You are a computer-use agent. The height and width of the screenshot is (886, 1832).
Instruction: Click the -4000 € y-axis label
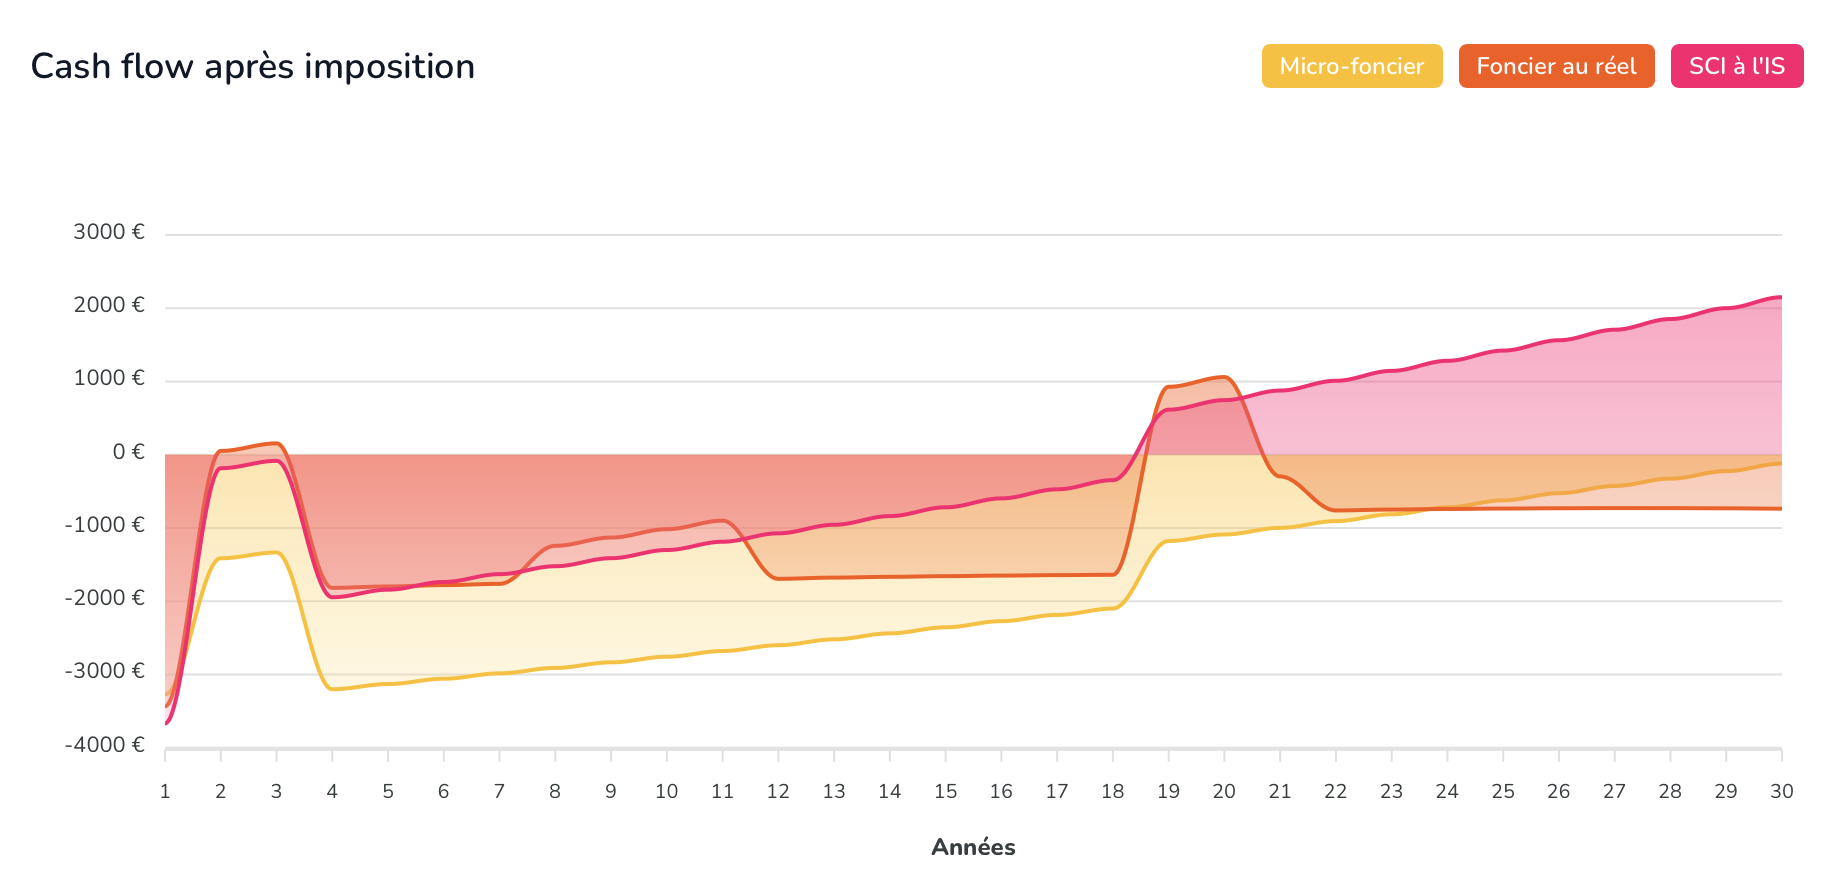tap(105, 745)
